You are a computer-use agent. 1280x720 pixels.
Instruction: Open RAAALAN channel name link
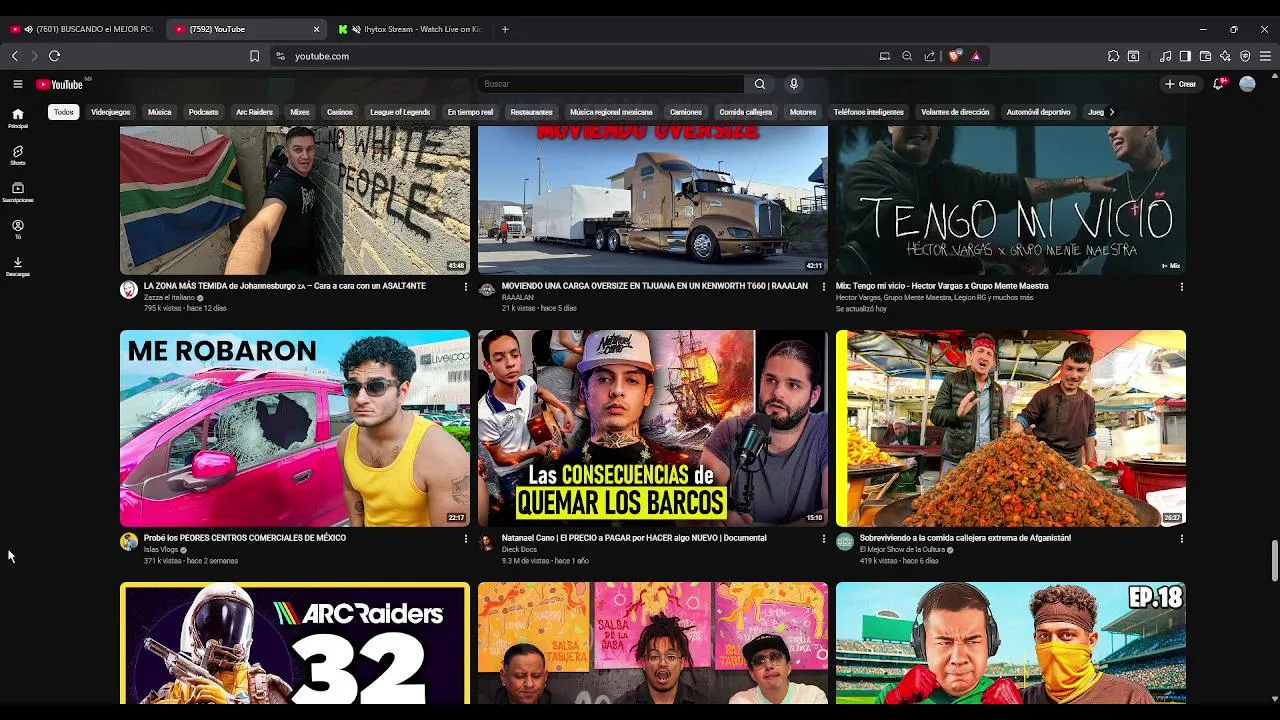(x=518, y=298)
